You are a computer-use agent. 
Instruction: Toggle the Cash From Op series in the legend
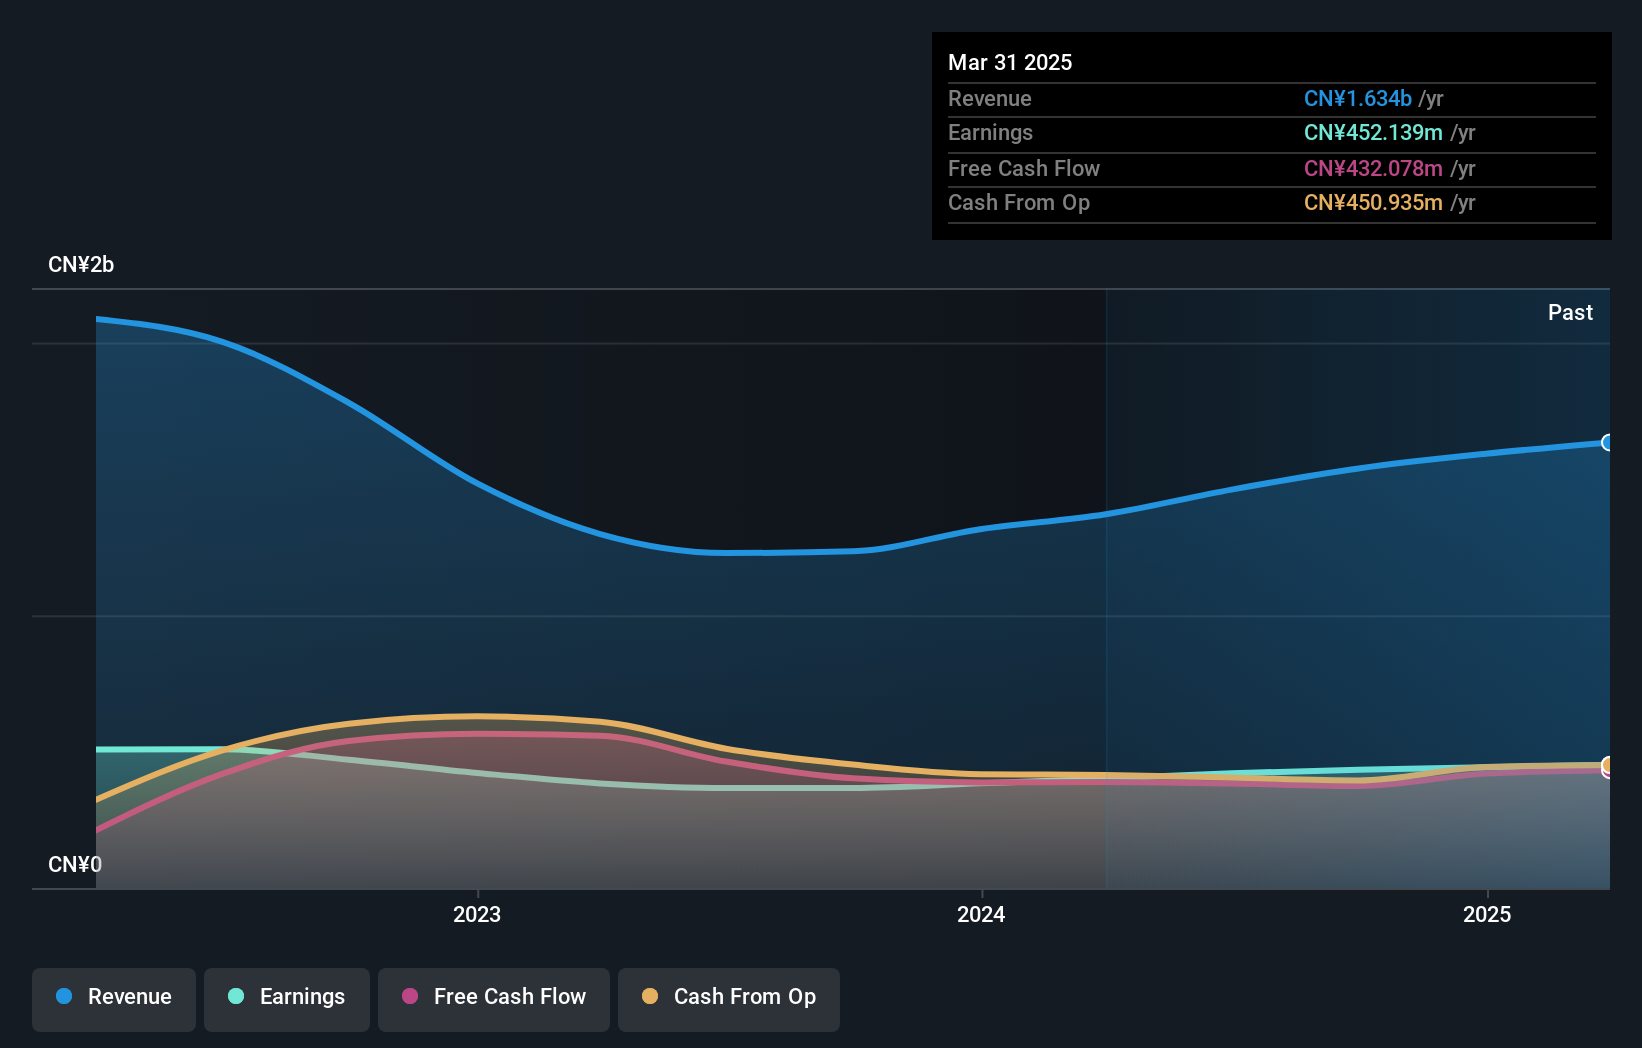point(729,999)
